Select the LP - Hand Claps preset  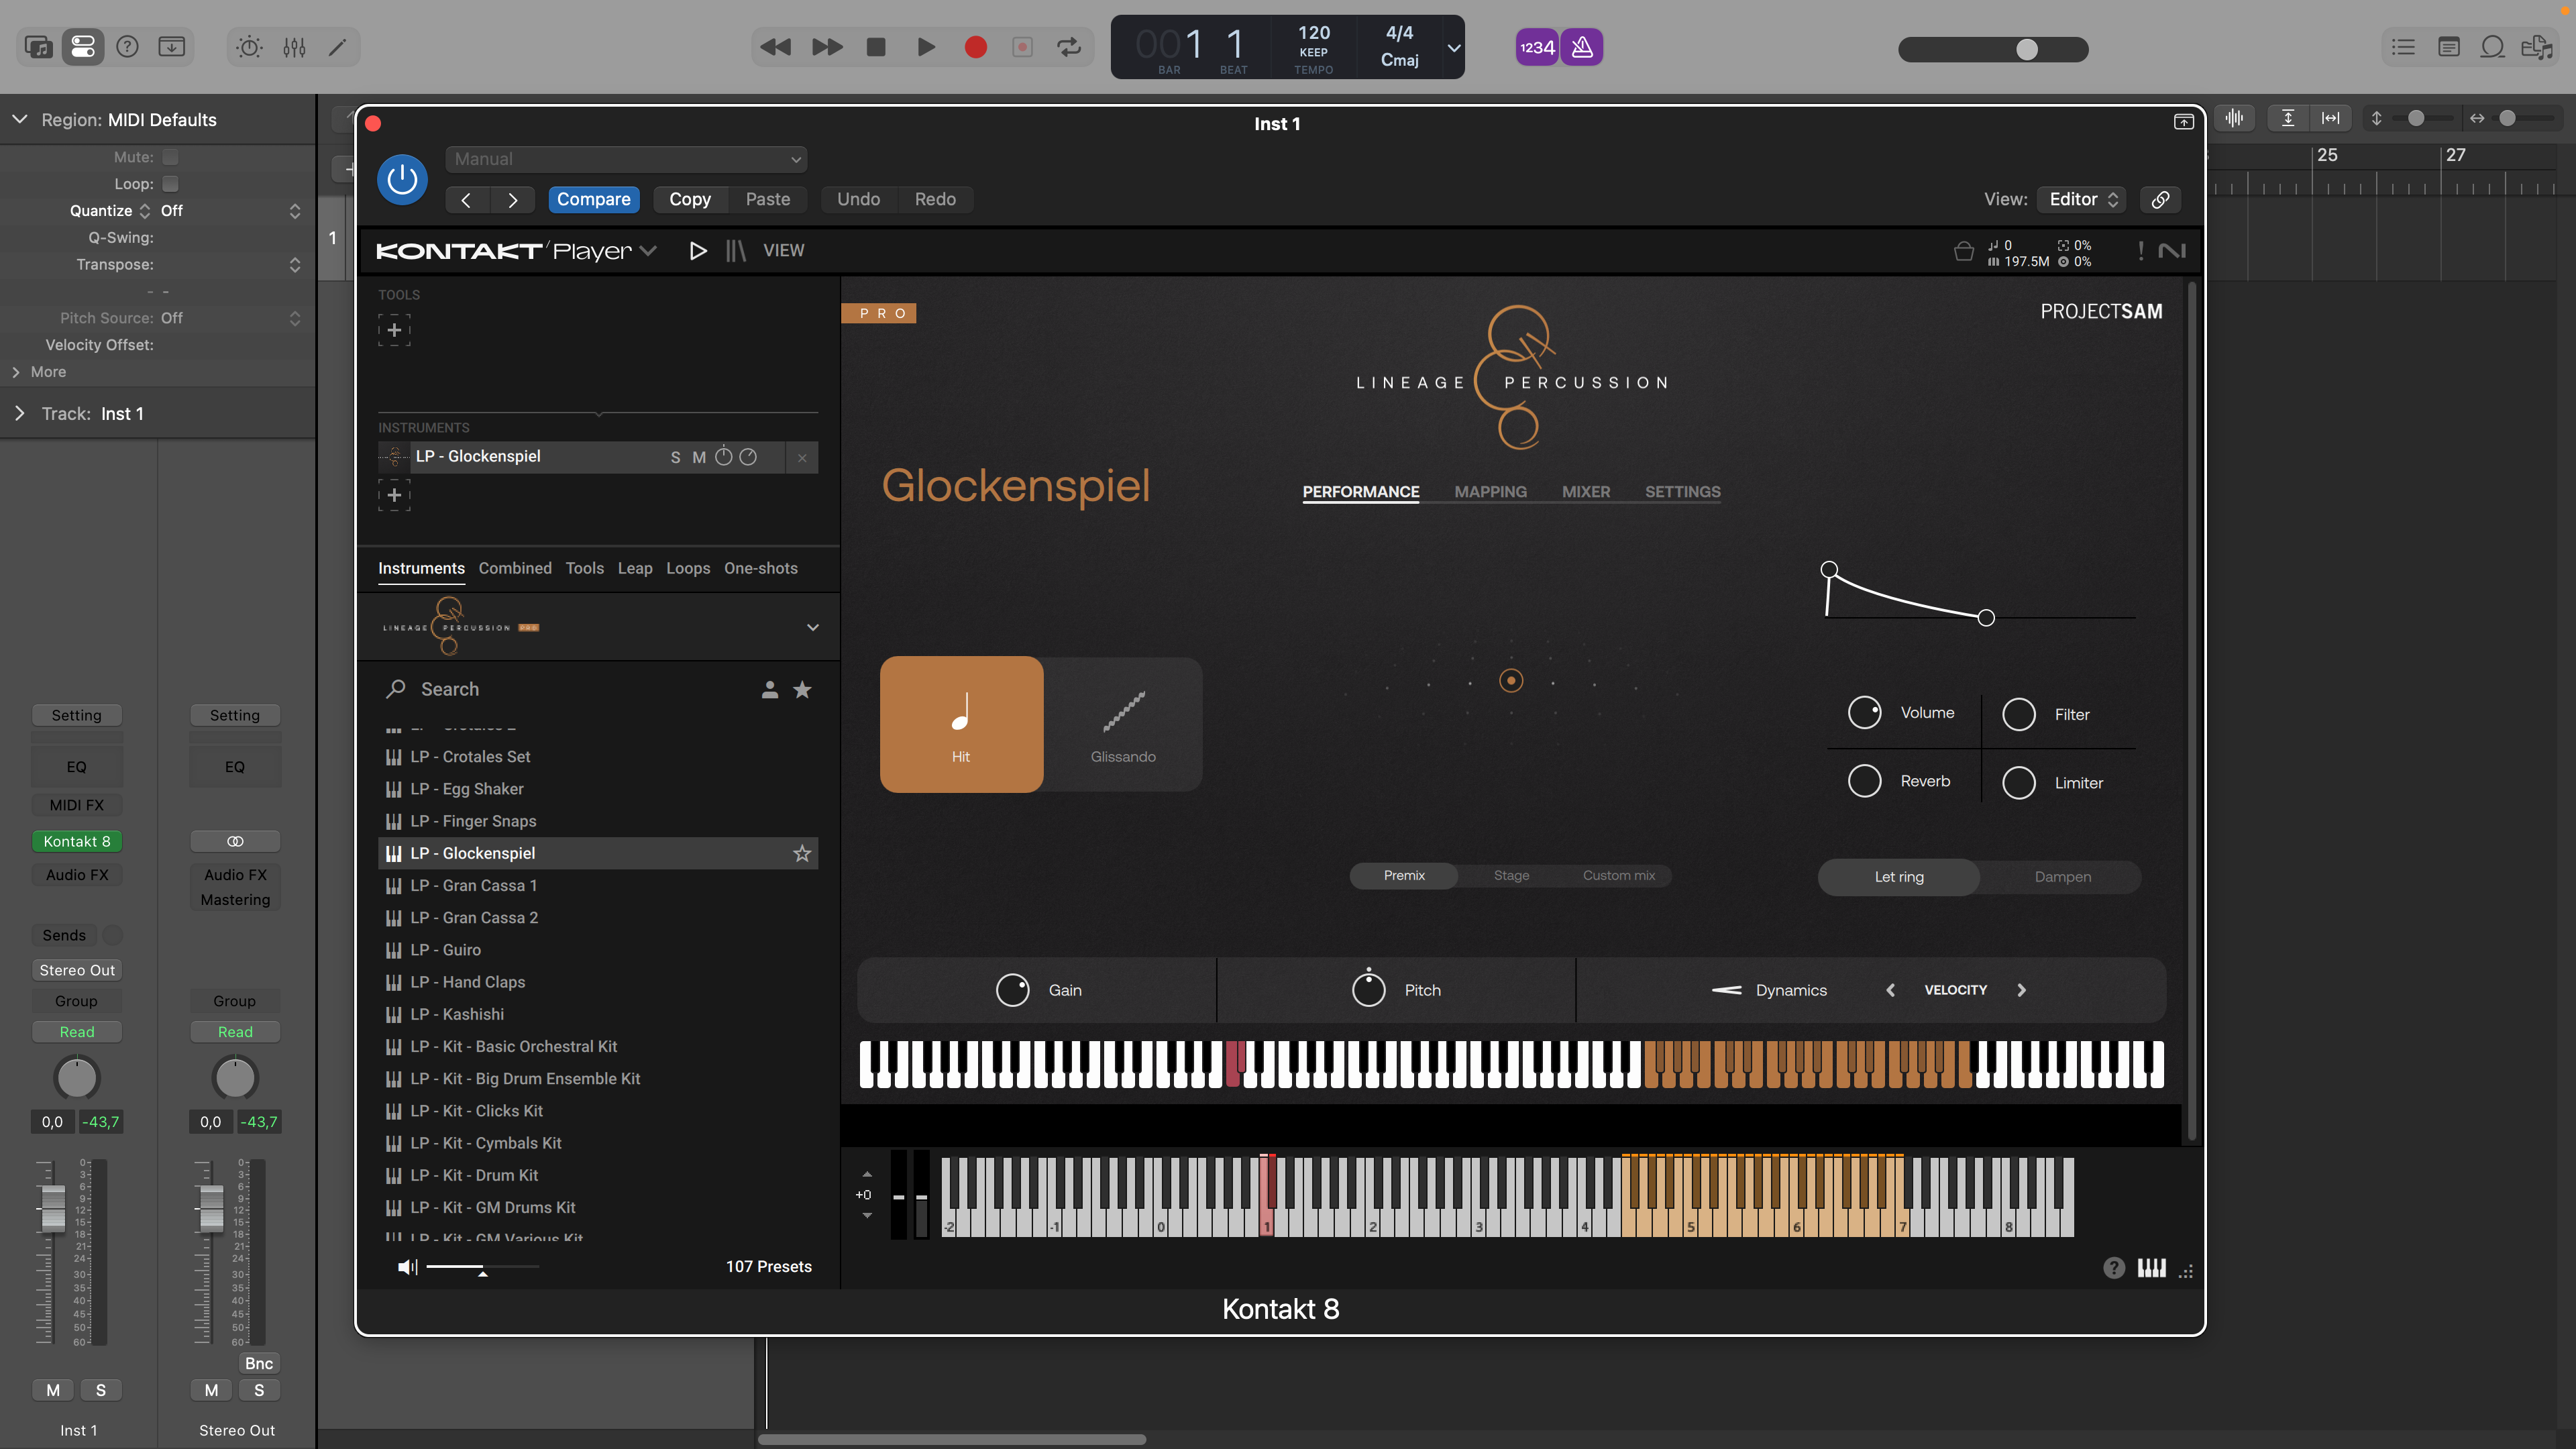pyautogui.click(x=468, y=982)
